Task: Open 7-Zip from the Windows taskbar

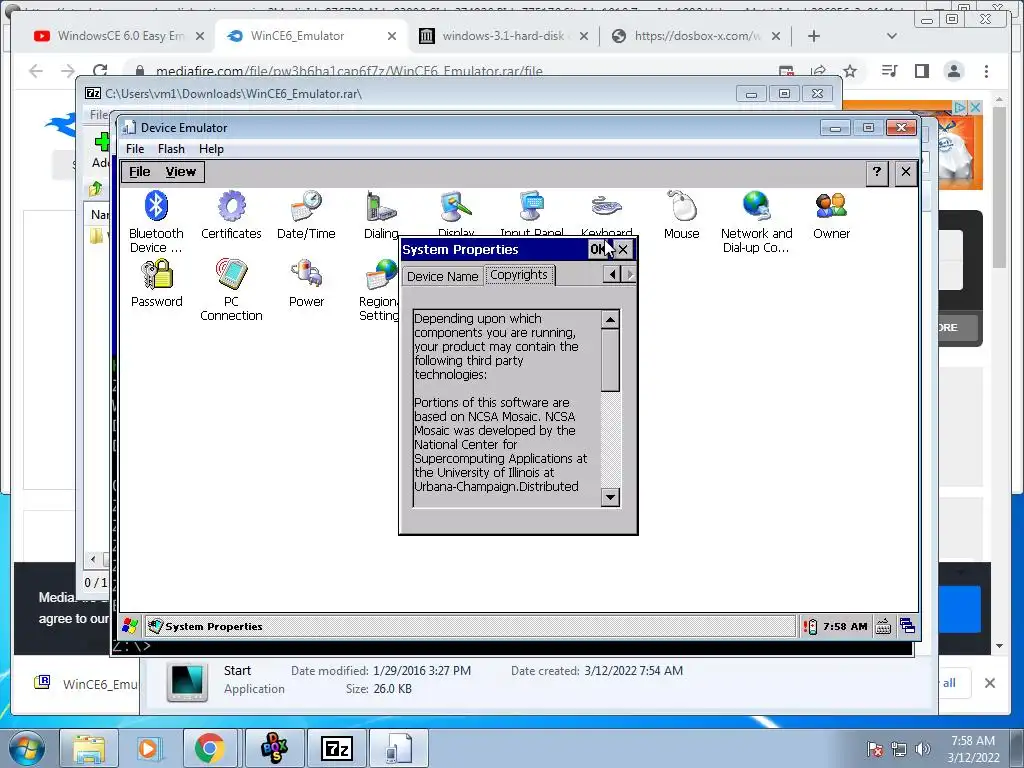Action: tap(336, 748)
